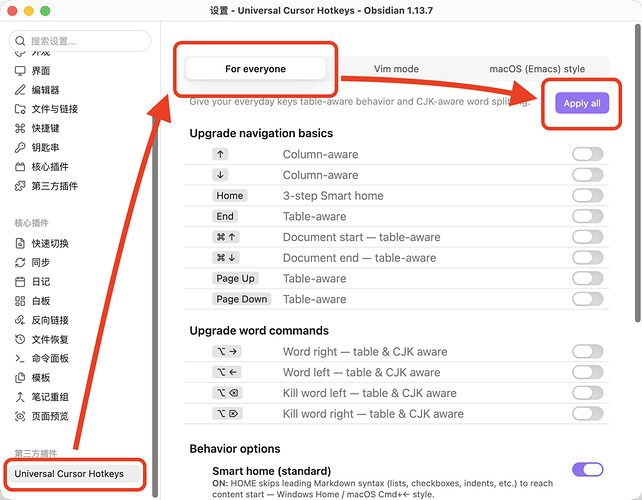
Task: Click the 模板 copy-pages icon
Action: click(x=20, y=378)
